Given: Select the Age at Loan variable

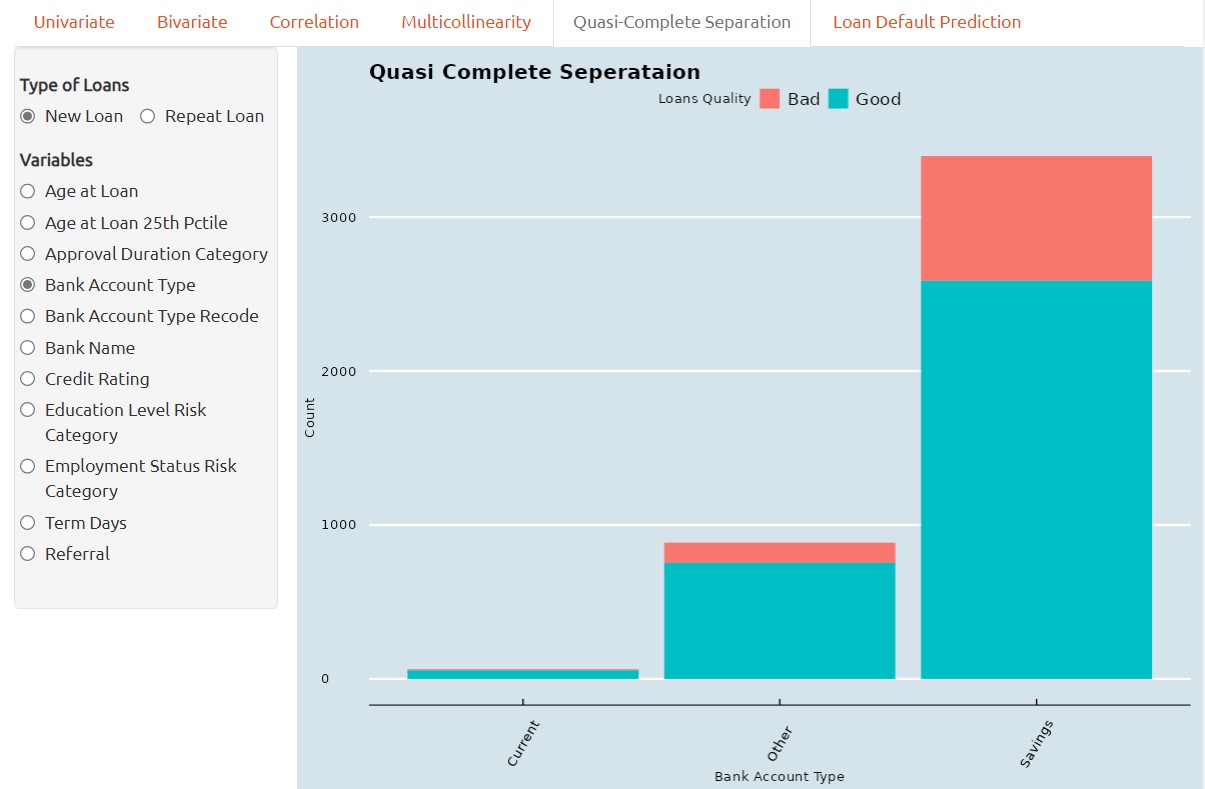Looking at the screenshot, I should coord(28,191).
